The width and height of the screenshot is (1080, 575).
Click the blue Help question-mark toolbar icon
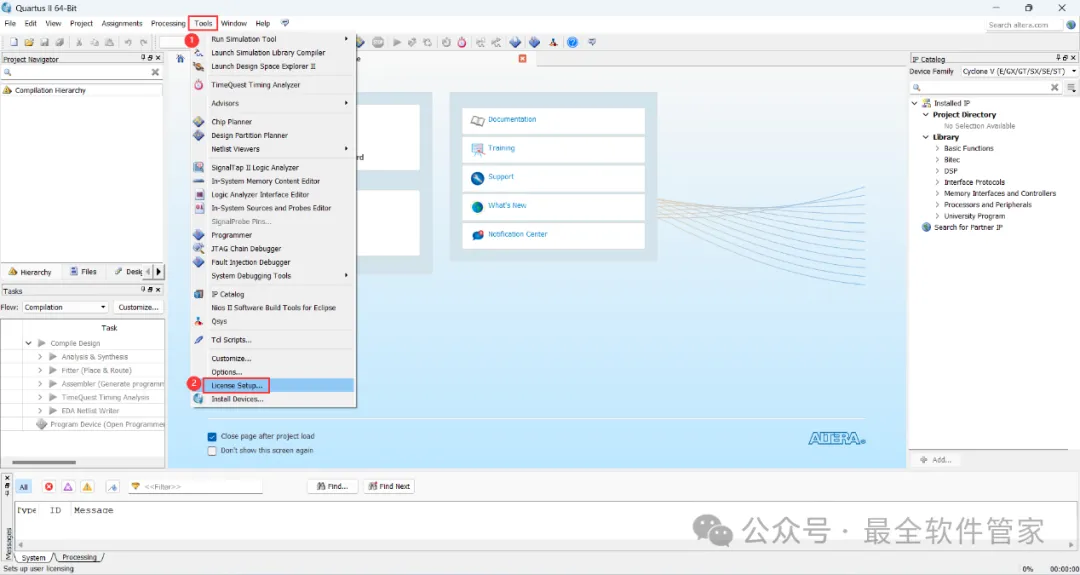pyautogui.click(x=572, y=42)
